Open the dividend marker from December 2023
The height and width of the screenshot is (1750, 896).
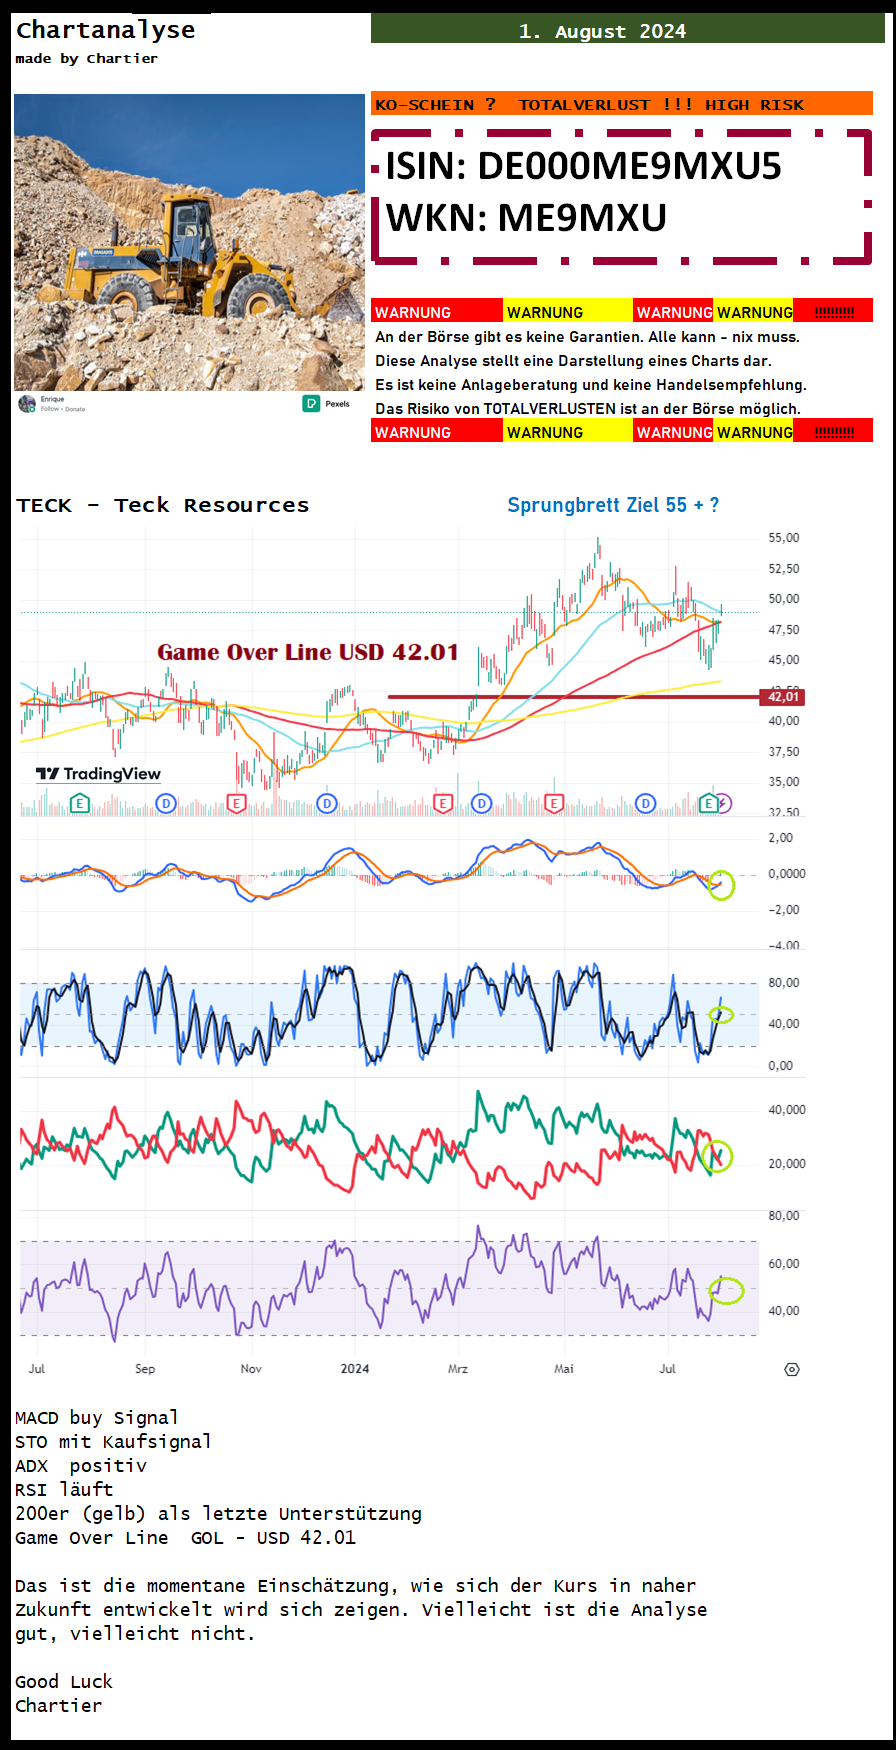pos(327,803)
